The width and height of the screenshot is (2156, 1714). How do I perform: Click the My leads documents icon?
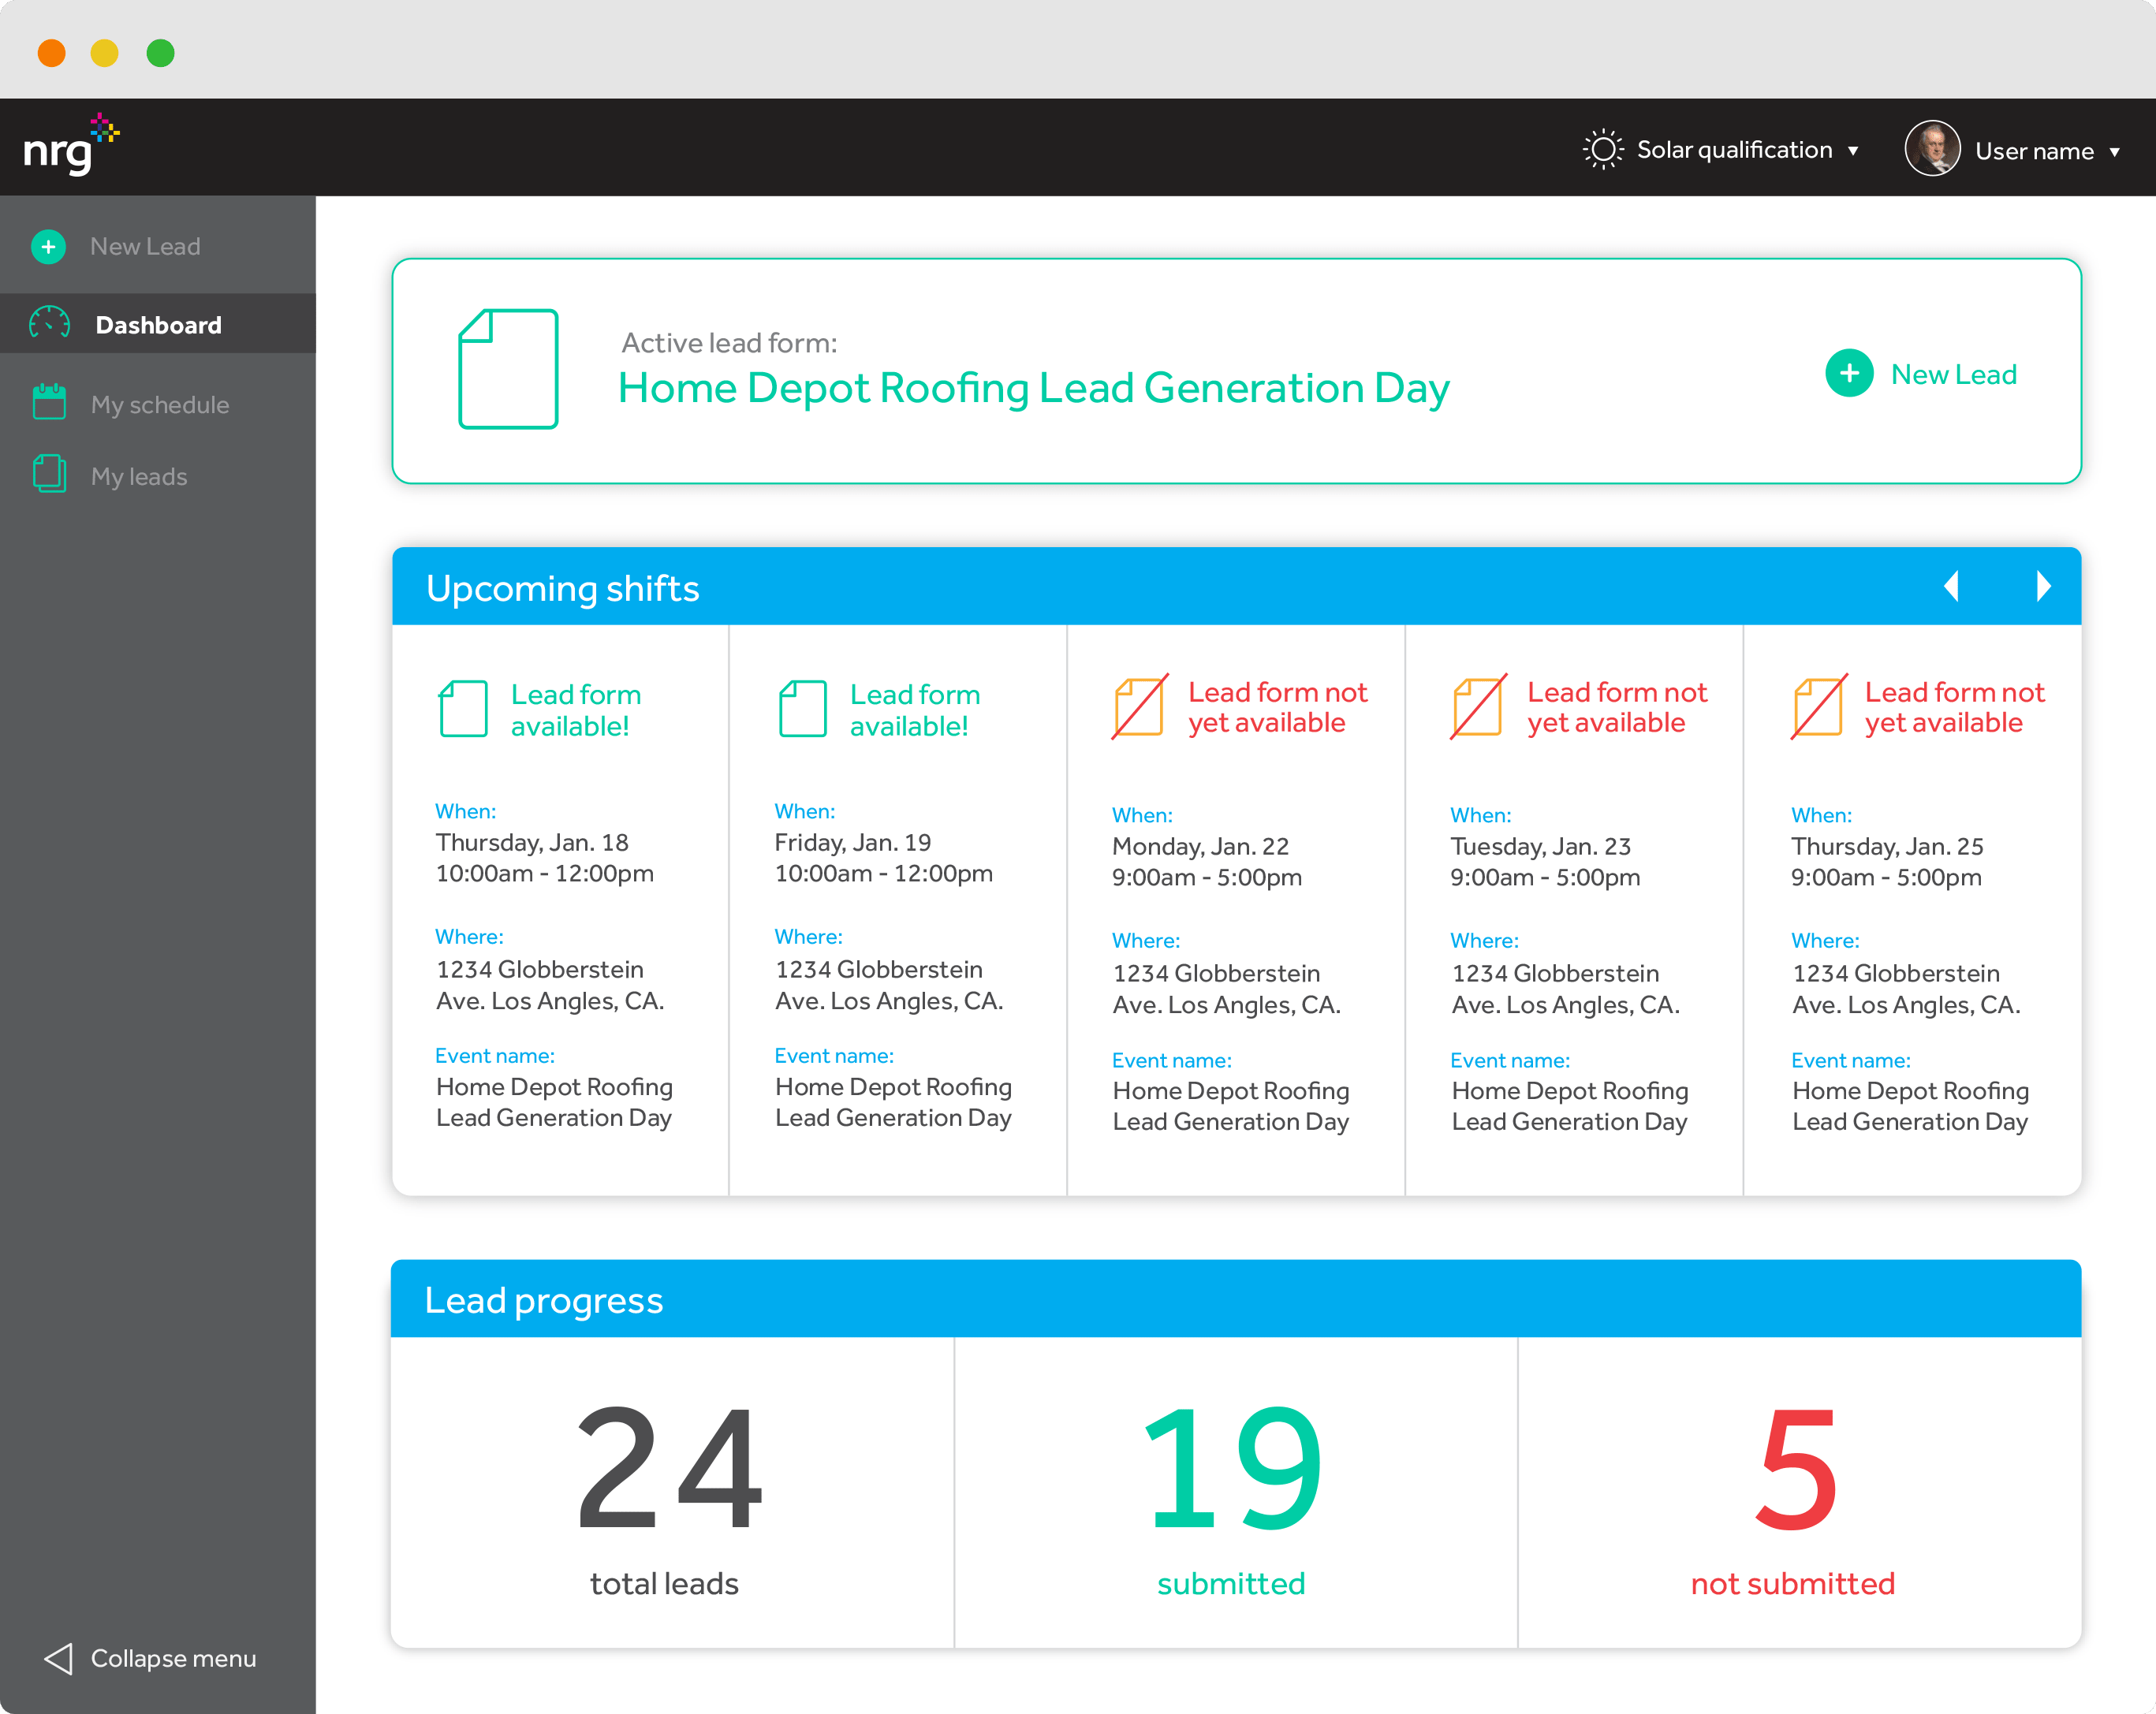(x=49, y=474)
